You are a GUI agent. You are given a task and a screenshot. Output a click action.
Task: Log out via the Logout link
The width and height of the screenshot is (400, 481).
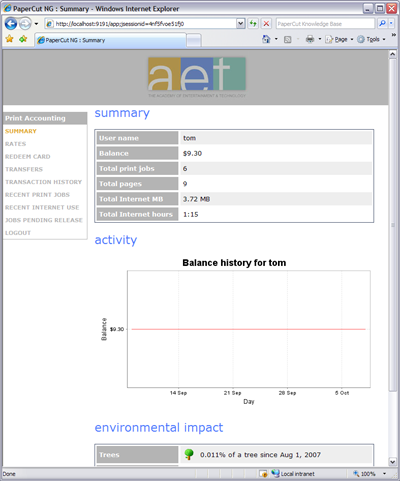click(18, 232)
